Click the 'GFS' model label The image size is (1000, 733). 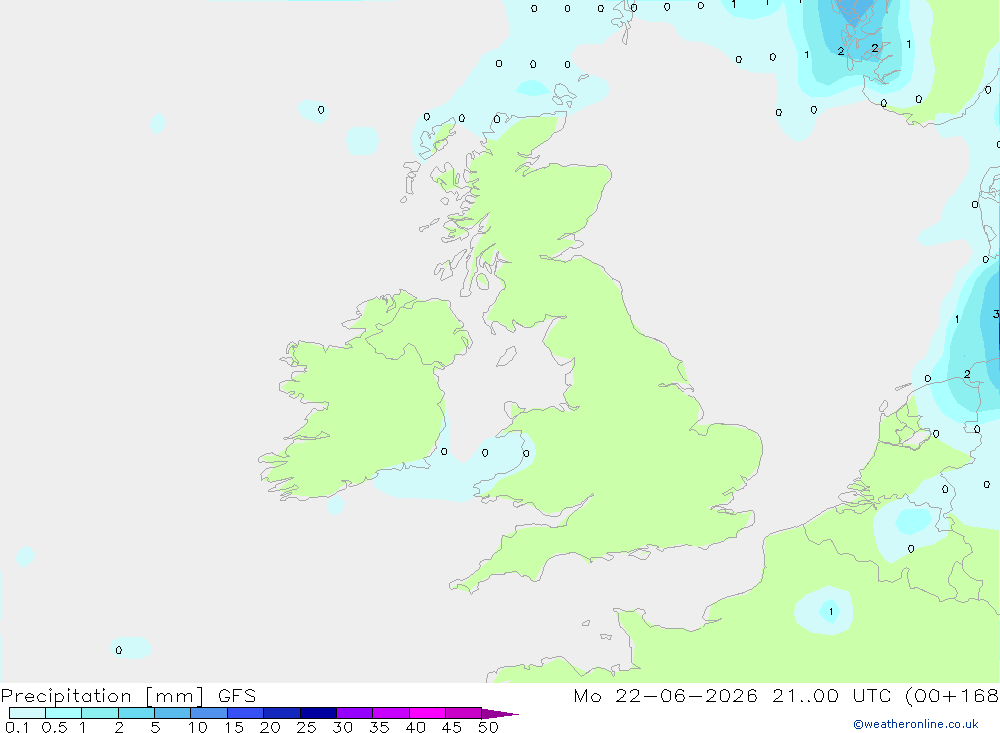click(x=237, y=696)
